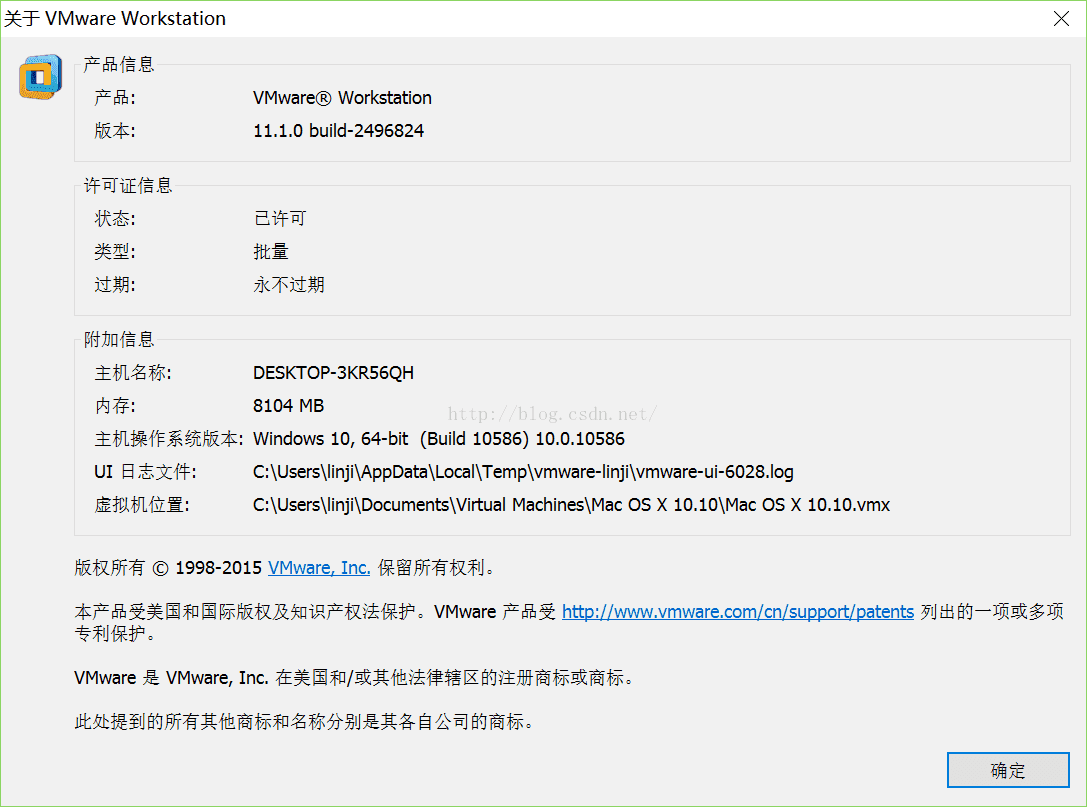1087x807 pixels.
Task: Click the 许可证信息 group heading
Action: tap(128, 185)
